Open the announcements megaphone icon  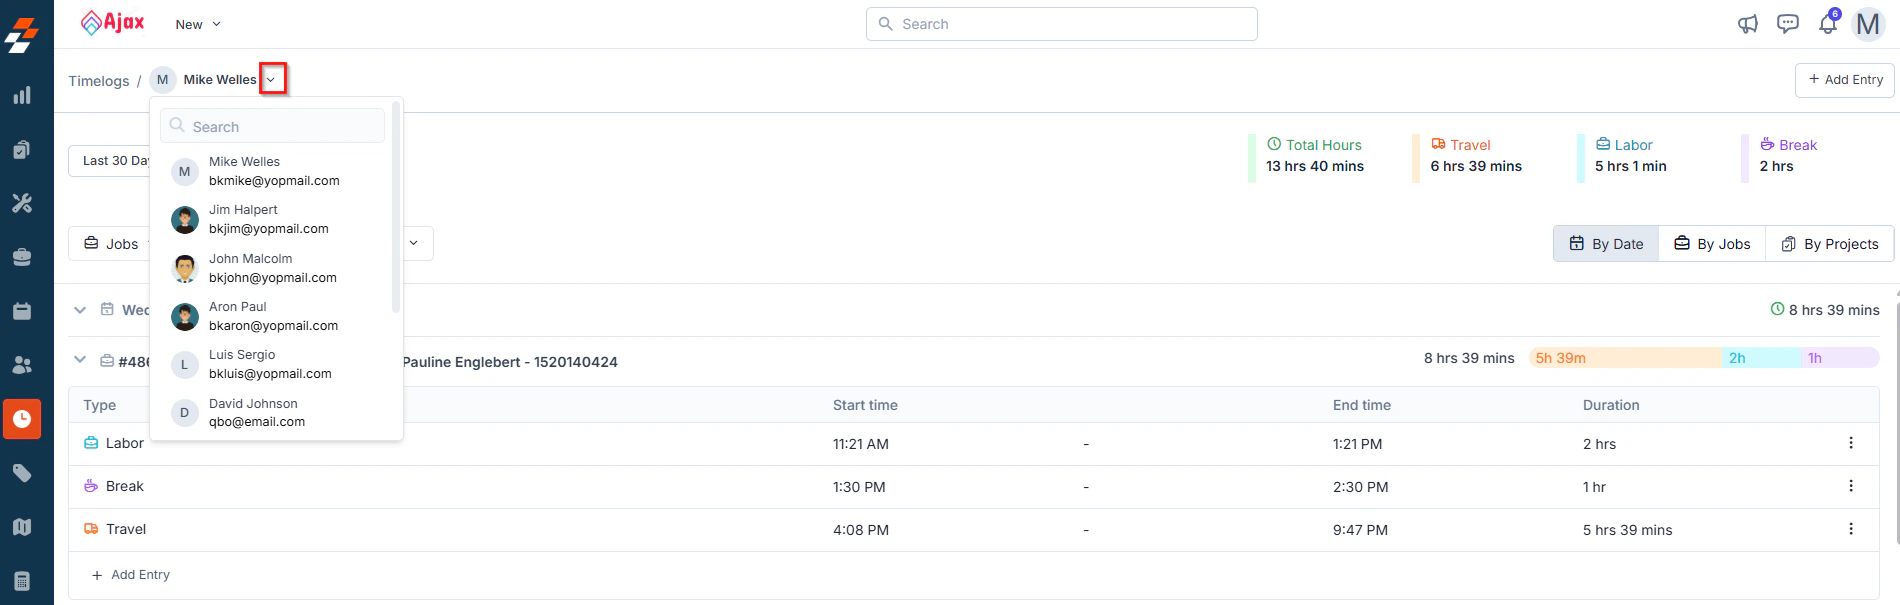pyautogui.click(x=1748, y=24)
